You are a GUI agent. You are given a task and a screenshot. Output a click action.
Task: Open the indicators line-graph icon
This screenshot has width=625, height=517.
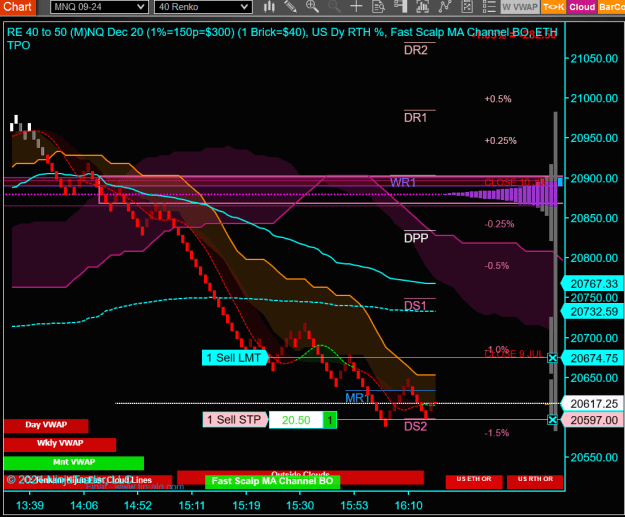pos(444,6)
